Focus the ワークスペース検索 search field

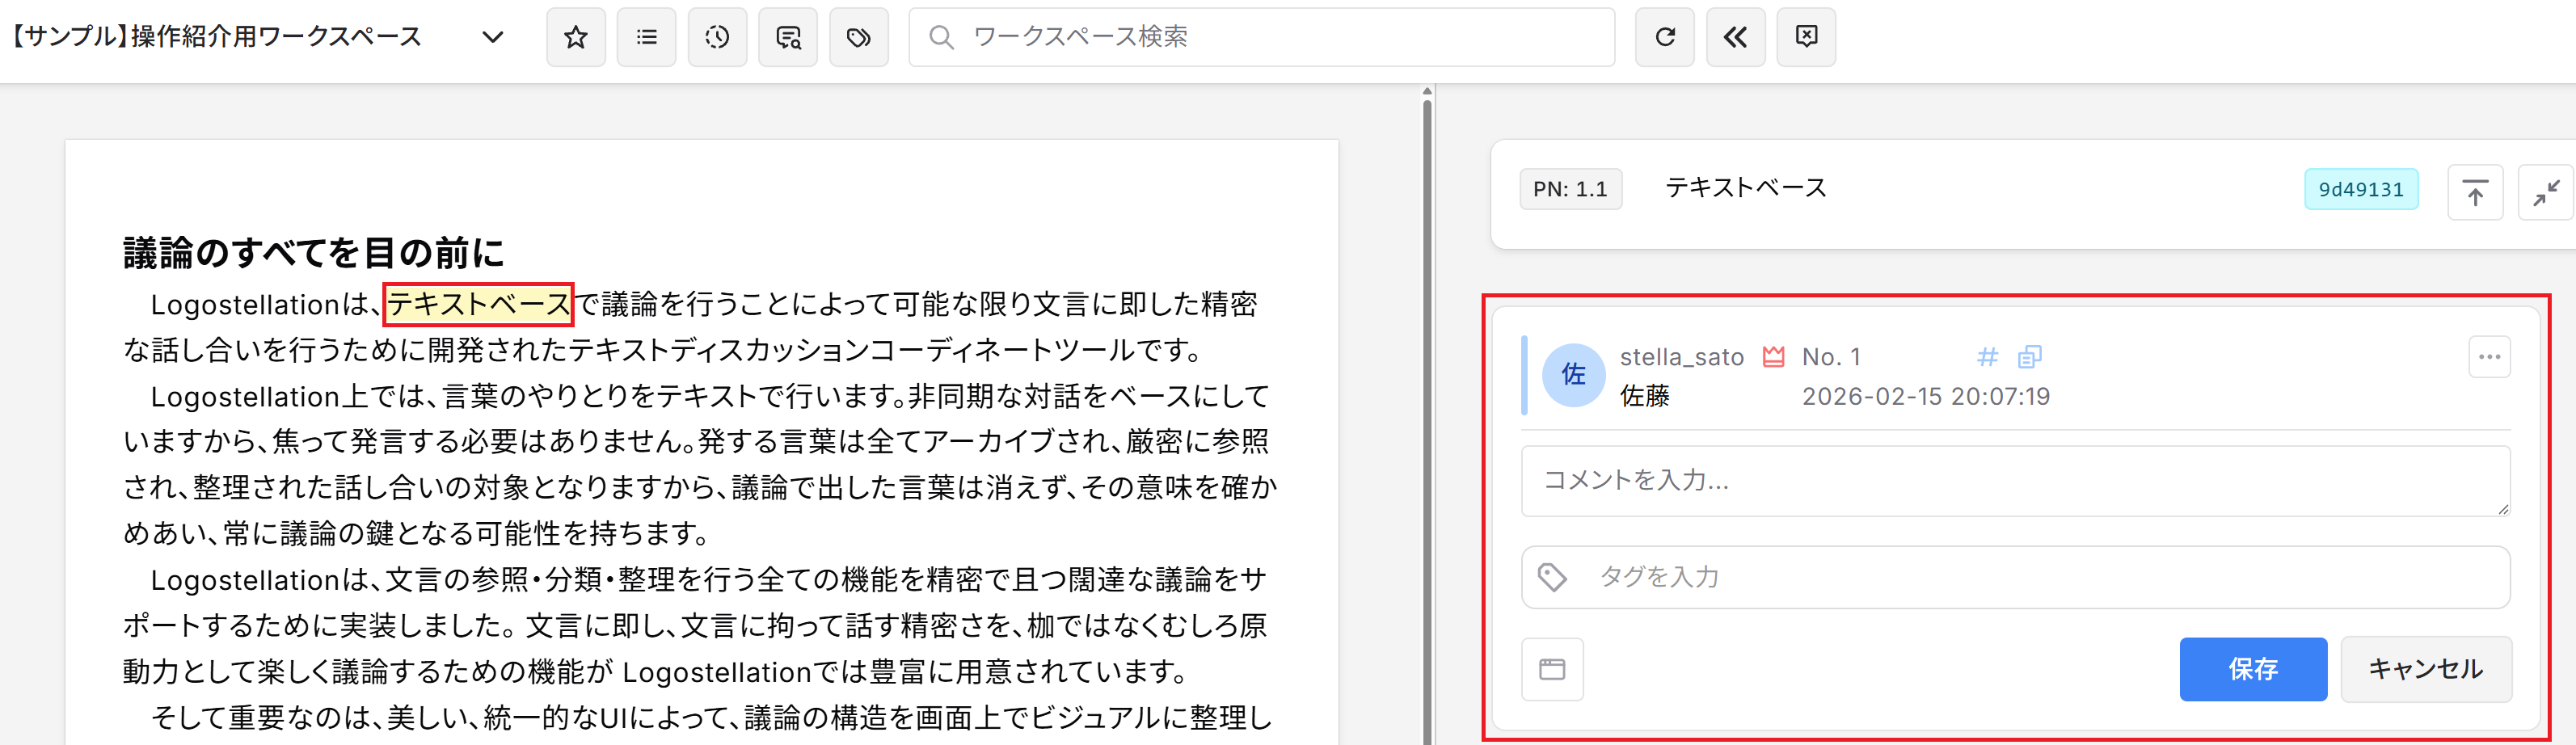pyautogui.click(x=1261, y=37)
